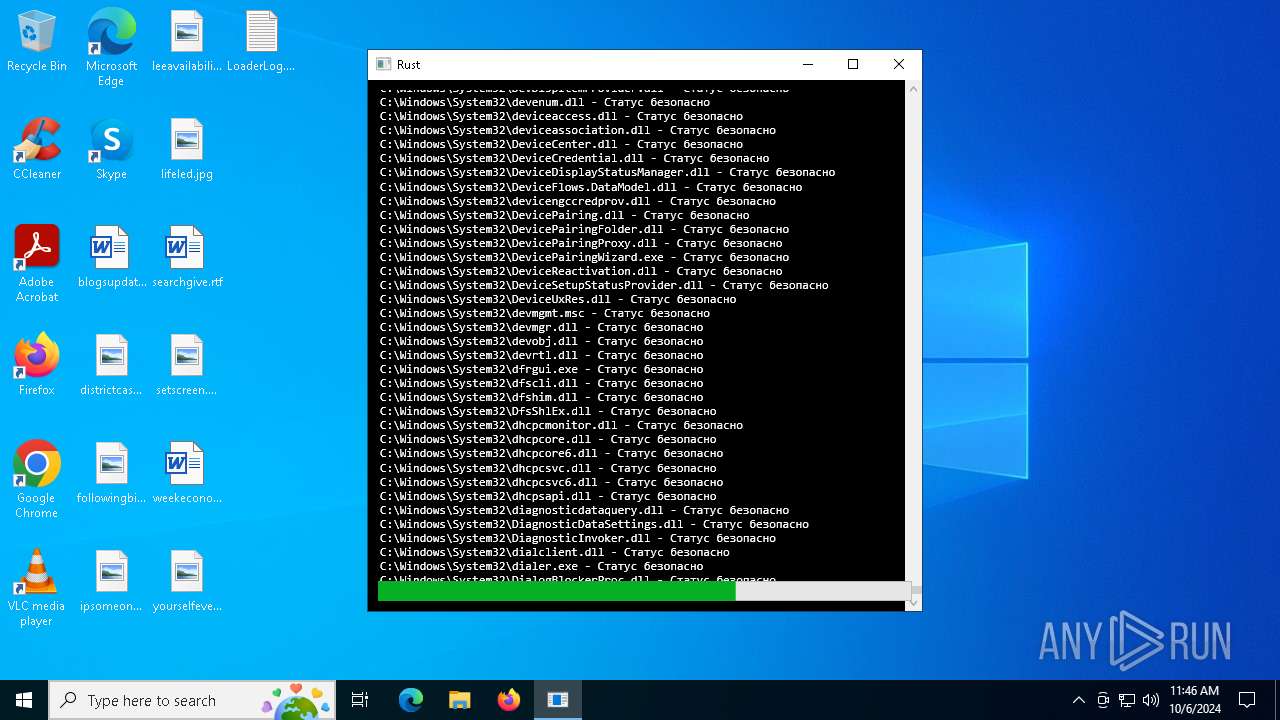This screenshot has width=1280, height=720.
Task: Click the DevicePairingWizard.exe line
Action: [584, 257]
